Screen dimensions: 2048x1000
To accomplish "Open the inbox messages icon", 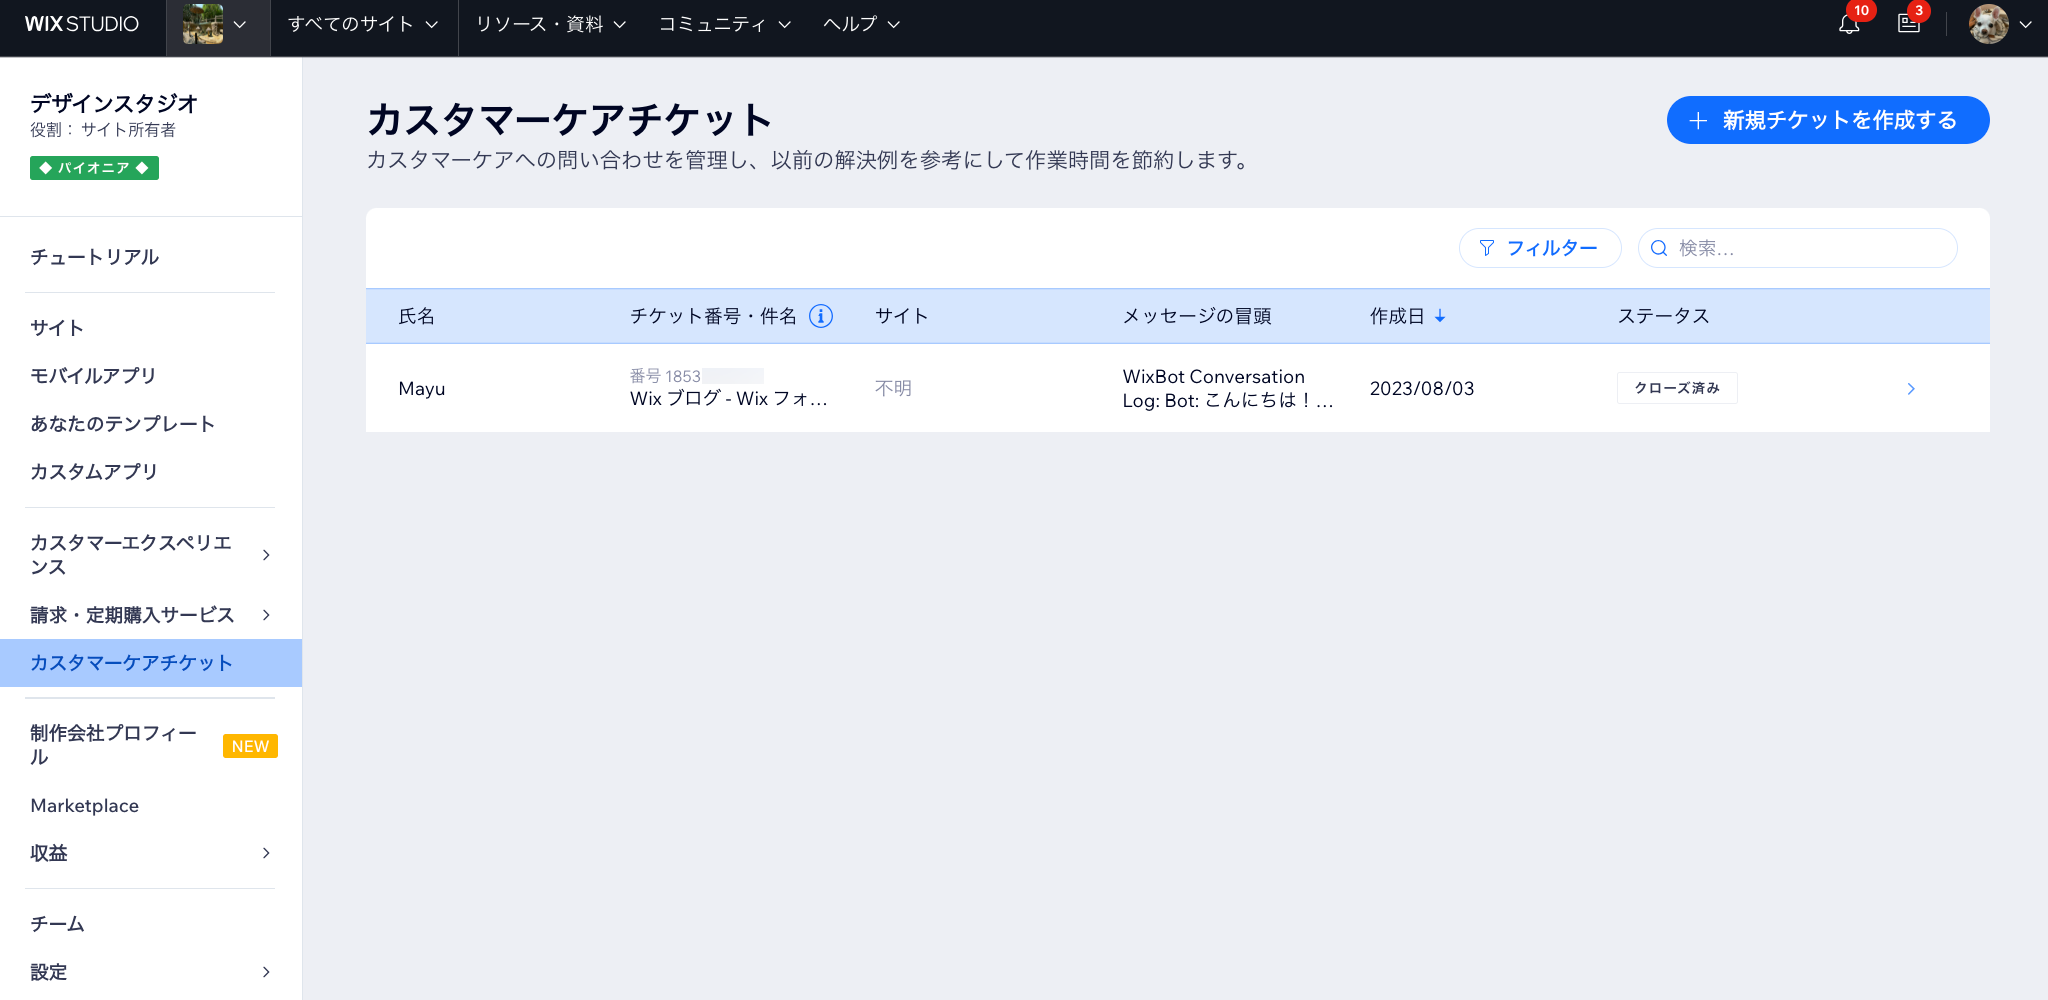I will click(x=1908, y=25).
